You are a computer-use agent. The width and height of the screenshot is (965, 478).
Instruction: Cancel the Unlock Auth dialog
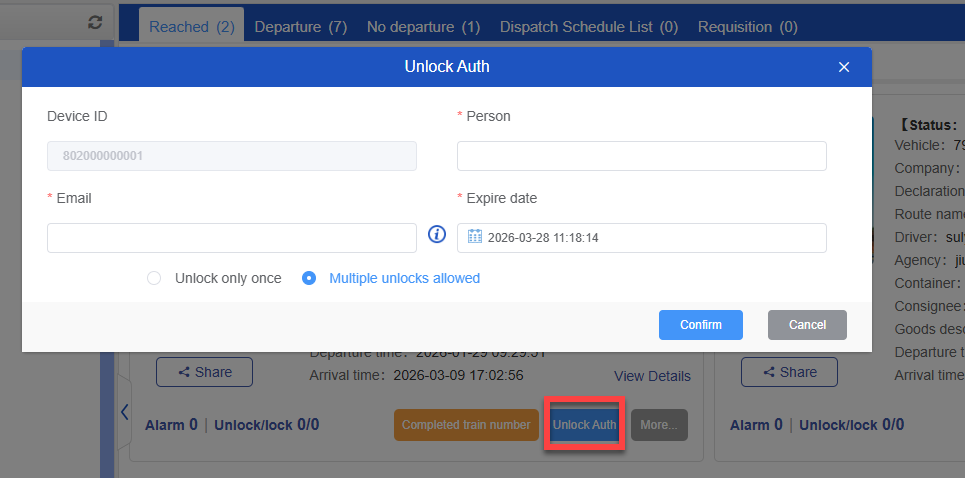tap(807, 325)
